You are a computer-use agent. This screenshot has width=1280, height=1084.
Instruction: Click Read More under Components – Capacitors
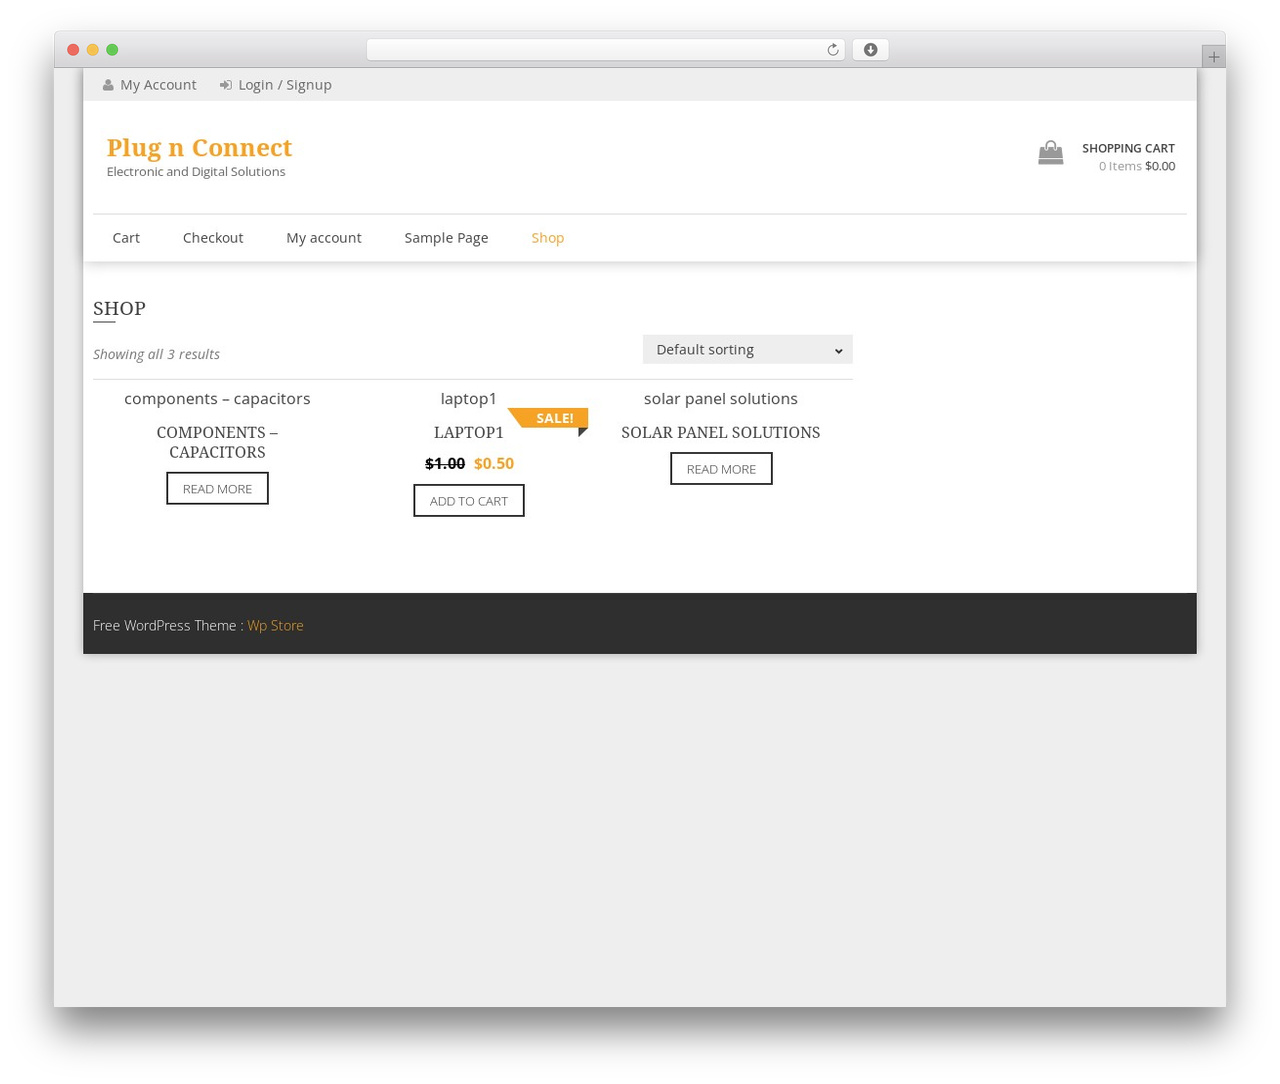[217, 489]
